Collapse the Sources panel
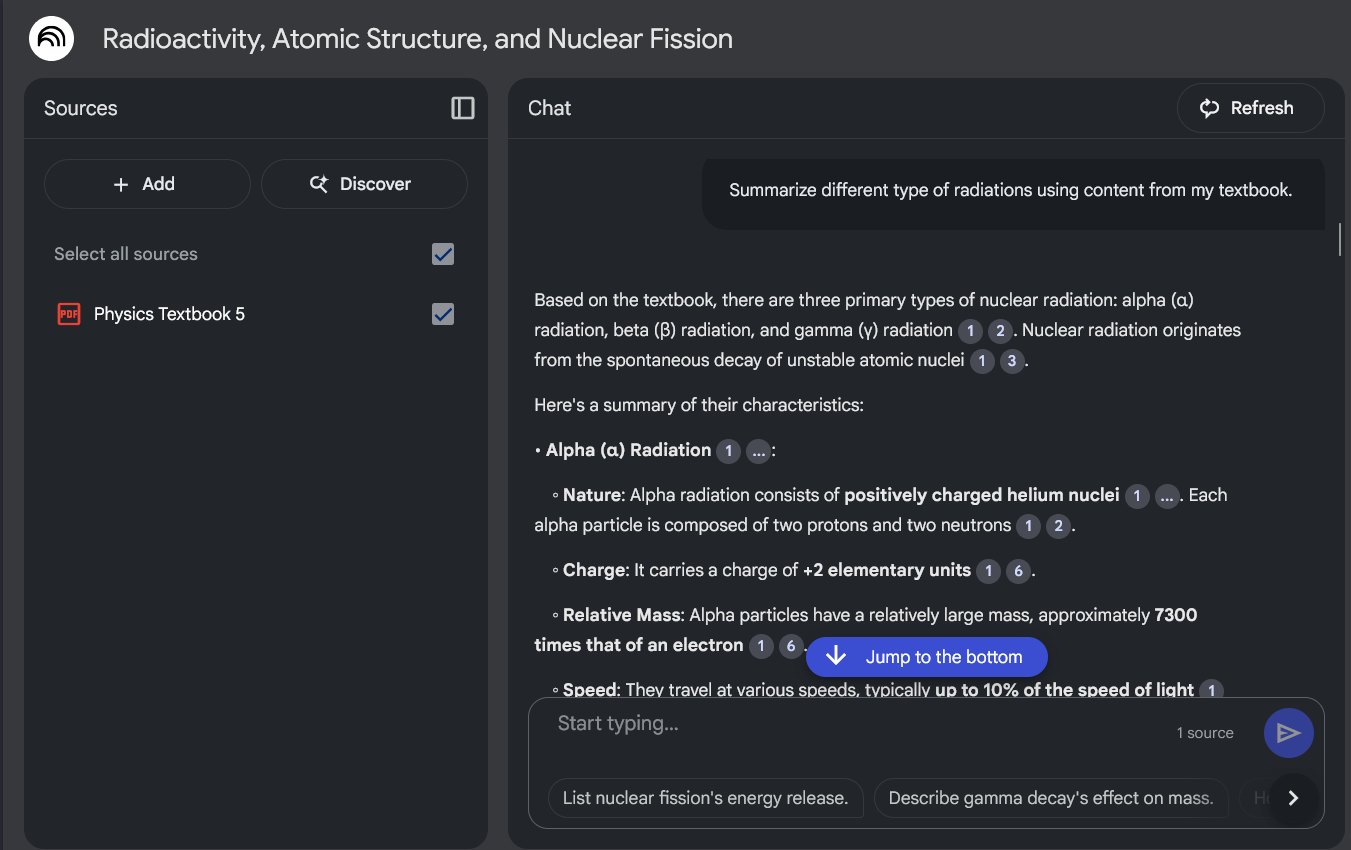 462,108
